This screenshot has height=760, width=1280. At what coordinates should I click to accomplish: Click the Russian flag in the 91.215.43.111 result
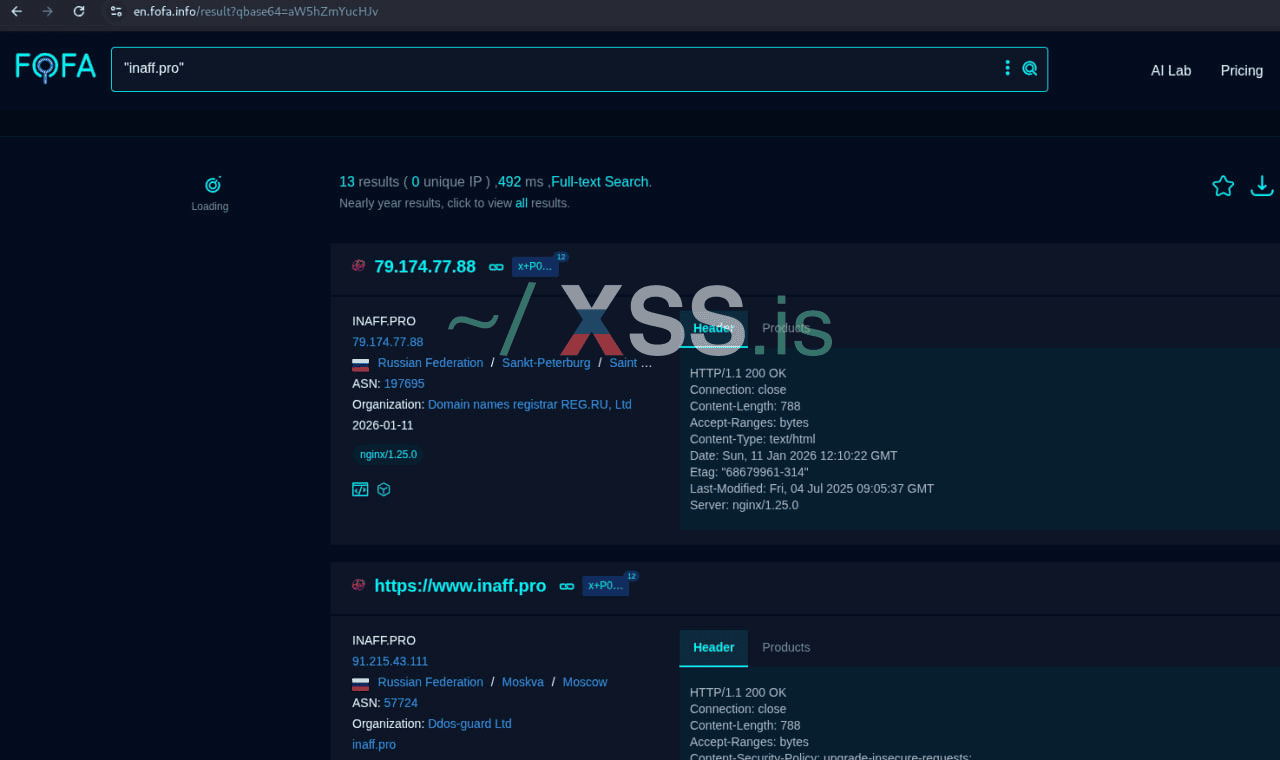click(361, 683)
